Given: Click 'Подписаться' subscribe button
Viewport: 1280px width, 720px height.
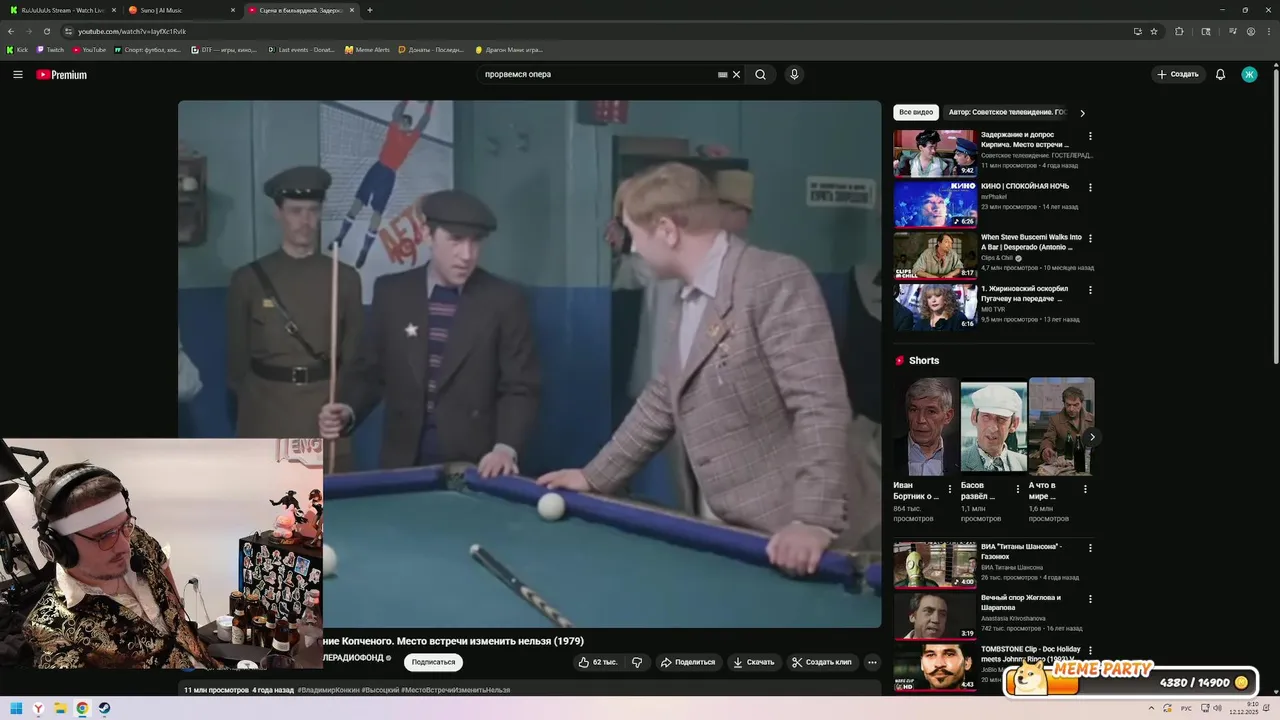Looking at the screenshot, I should 433,662.
